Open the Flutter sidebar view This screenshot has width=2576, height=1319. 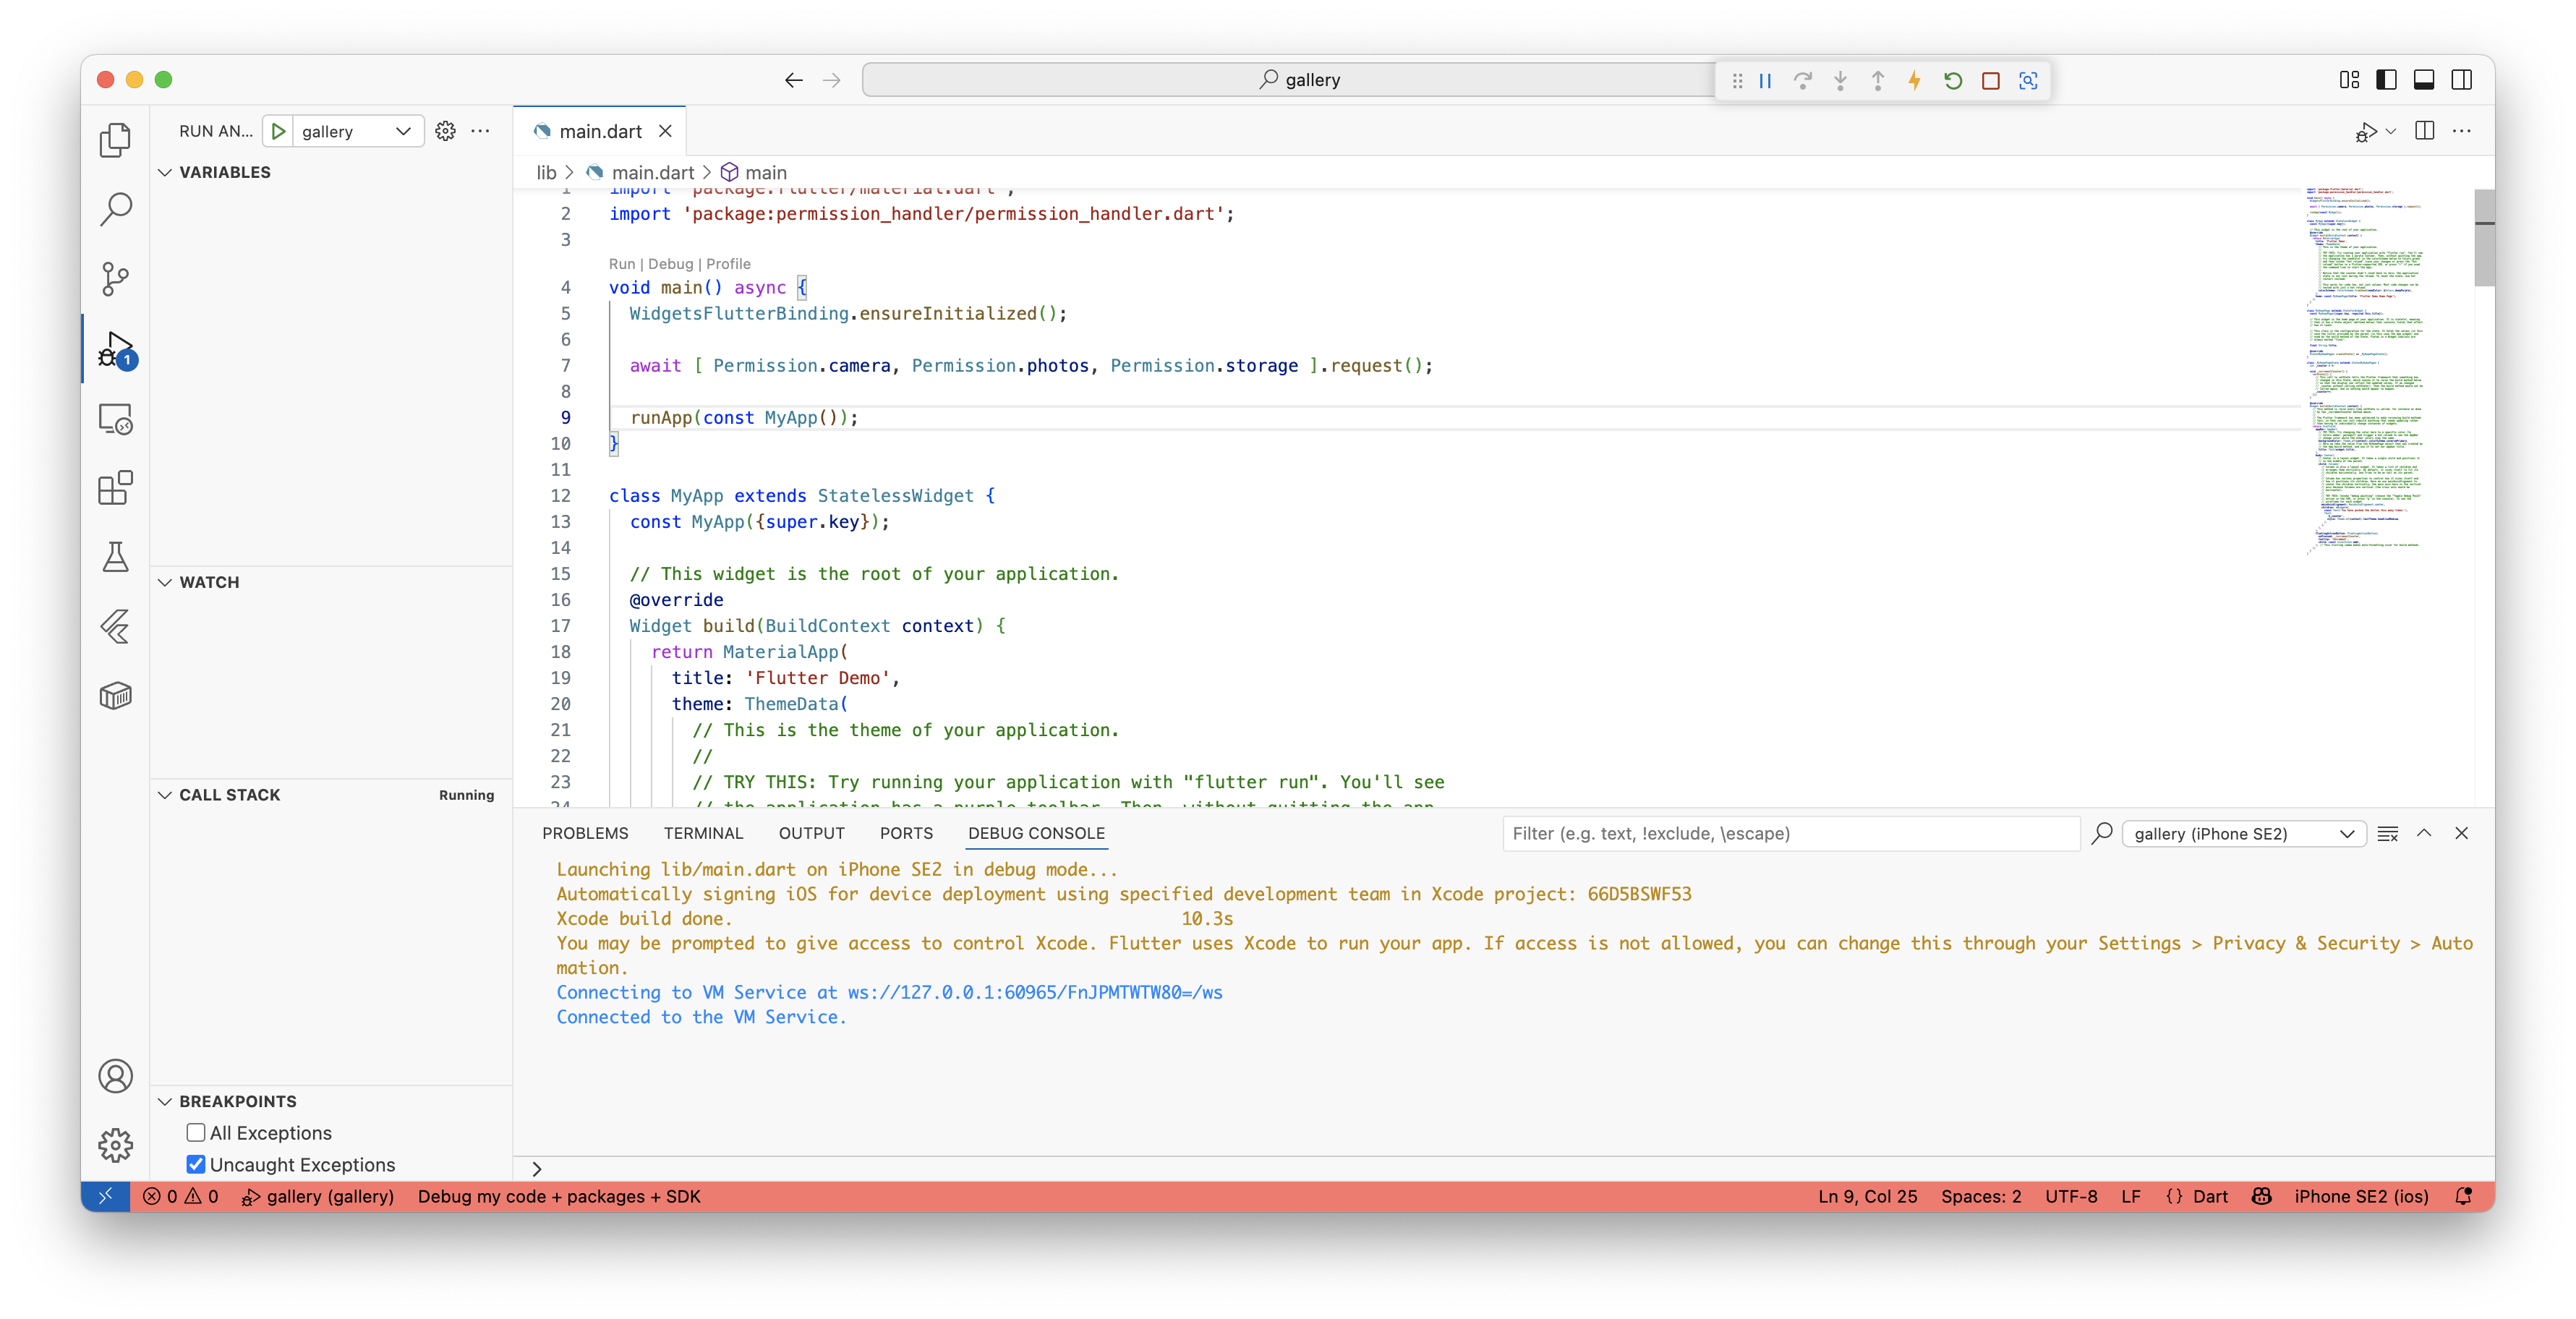coord(115,627)
